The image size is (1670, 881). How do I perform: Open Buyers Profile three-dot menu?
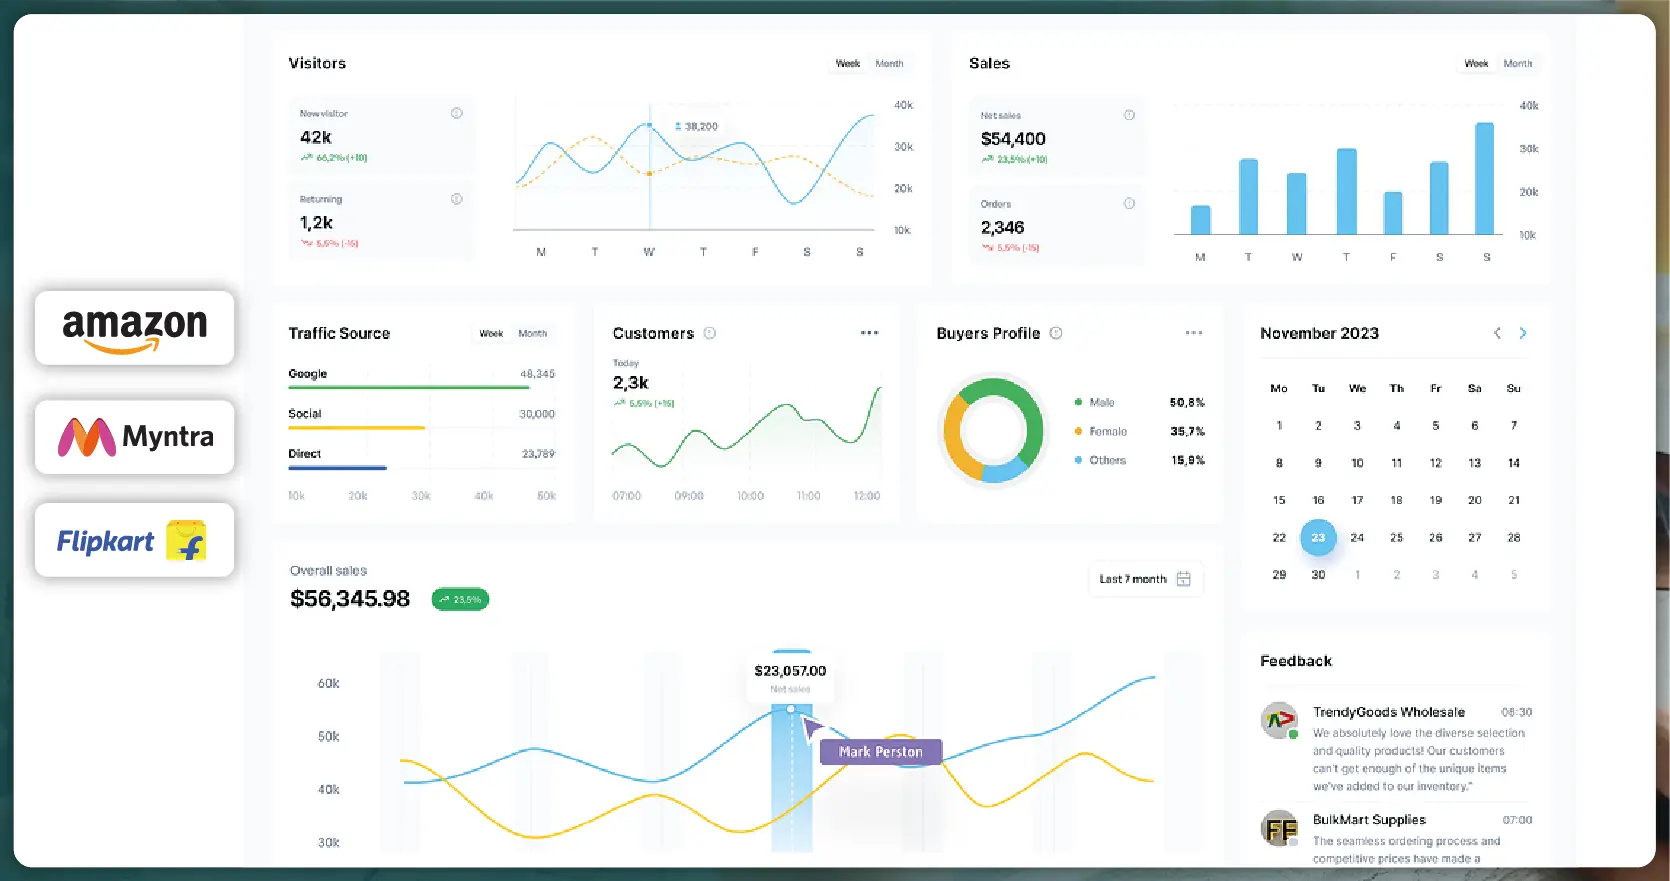click(x=1193, y=333)
